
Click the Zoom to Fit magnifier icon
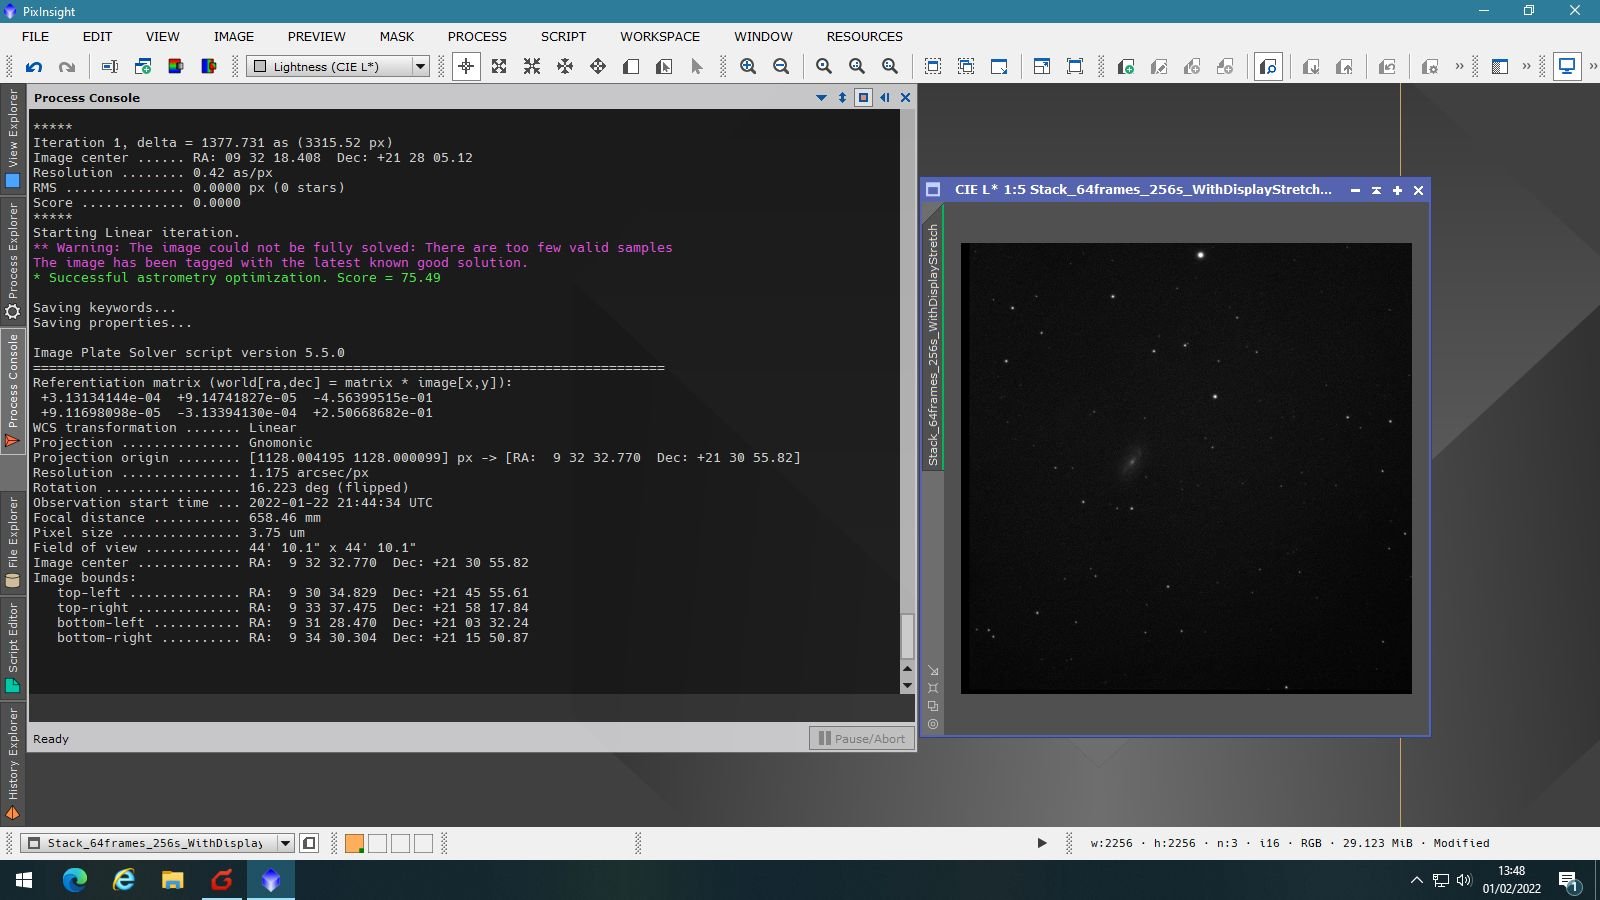pos(824,67)
